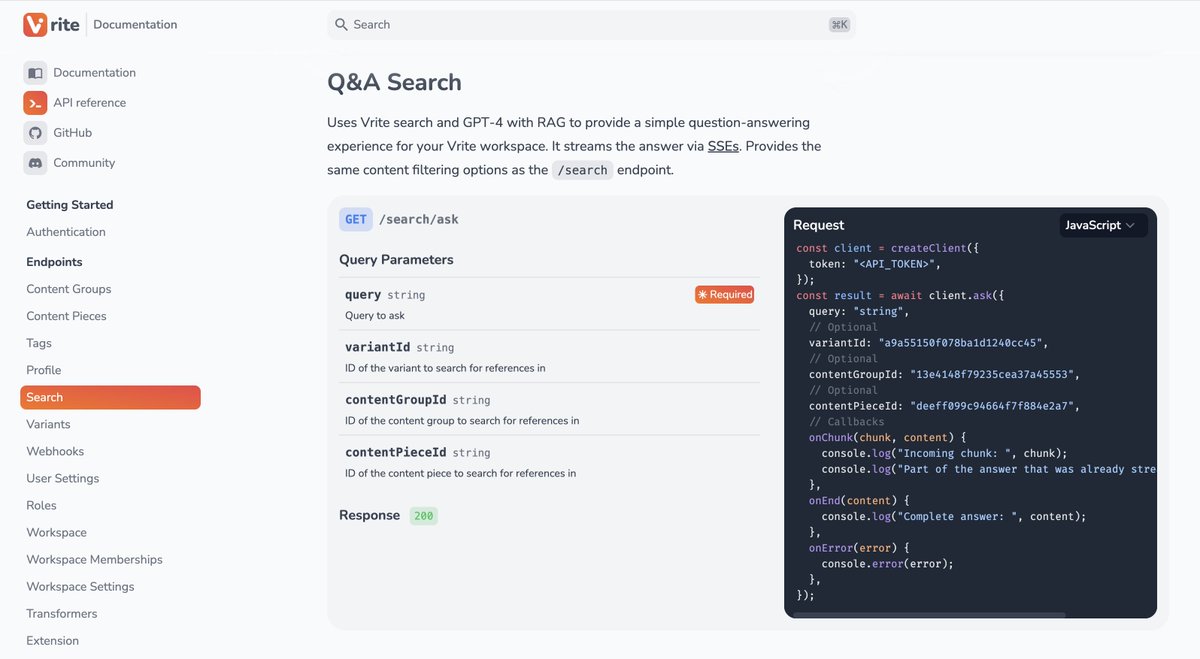This screenshot has width=1200, height=659.
Task: Select the Authentication page under Getting Started
Action: coord(65,231)
